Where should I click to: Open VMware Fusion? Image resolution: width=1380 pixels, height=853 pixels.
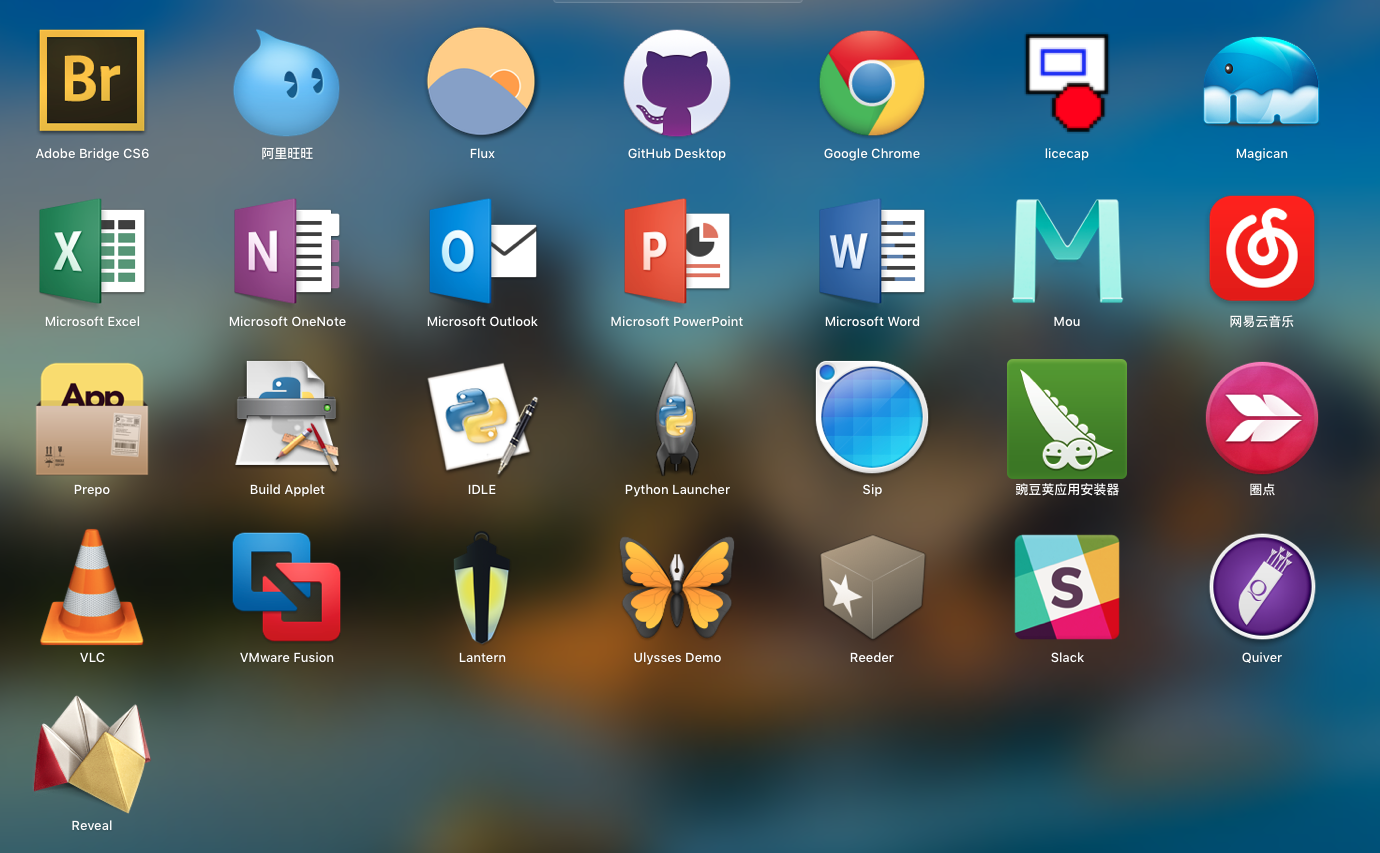(287, 586)
